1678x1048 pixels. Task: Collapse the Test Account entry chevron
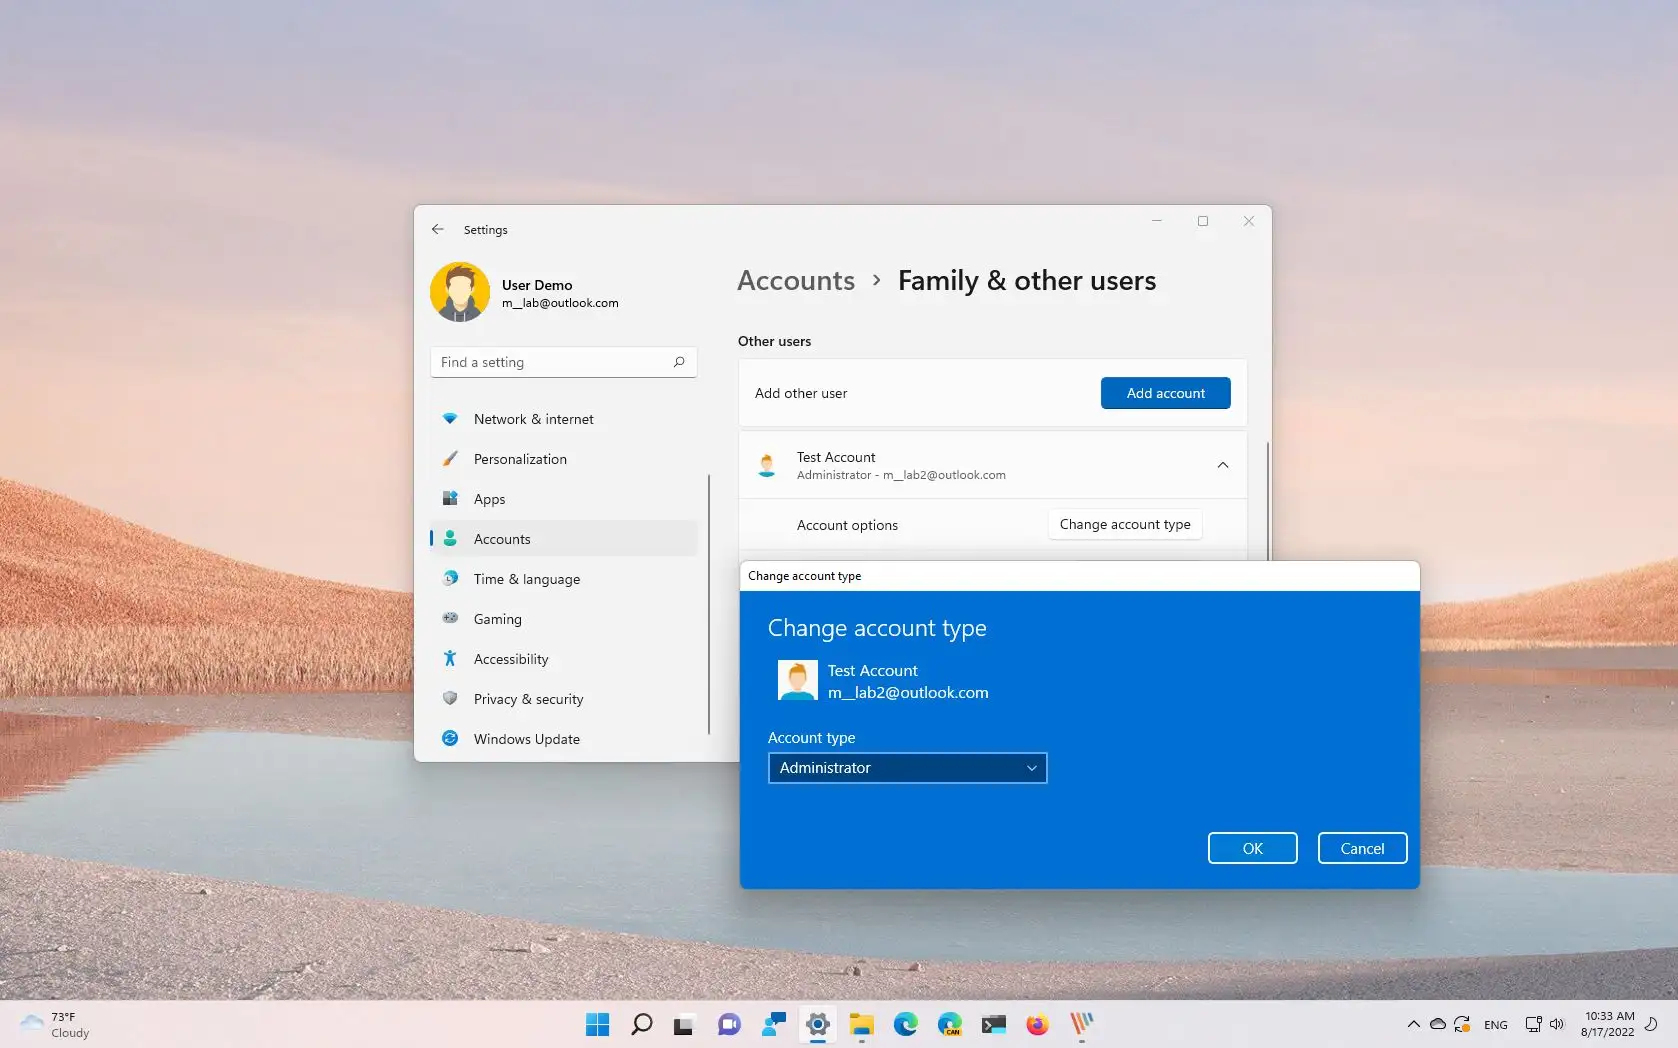pos(1222,465)
